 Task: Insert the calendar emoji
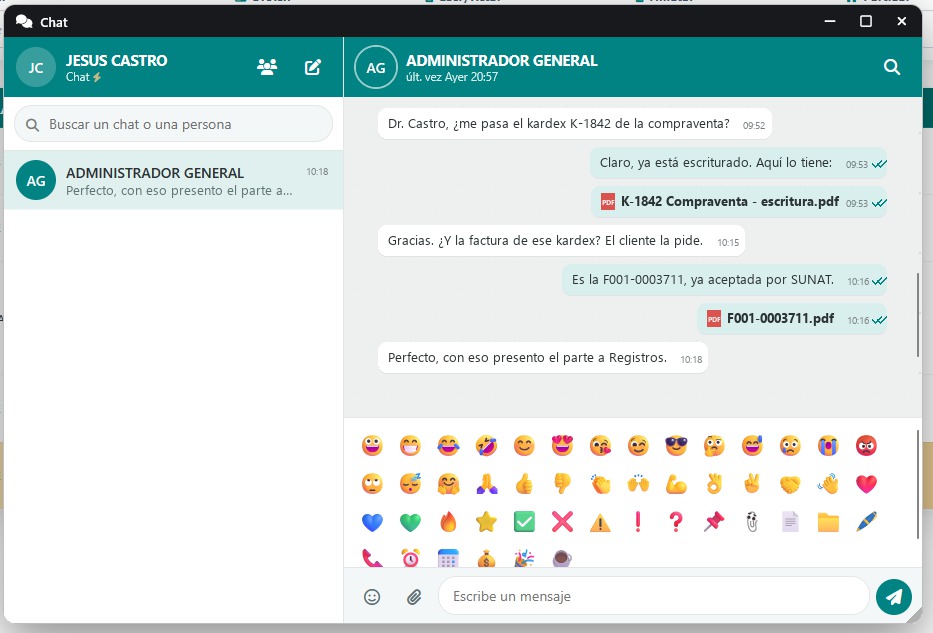point(448,558)
